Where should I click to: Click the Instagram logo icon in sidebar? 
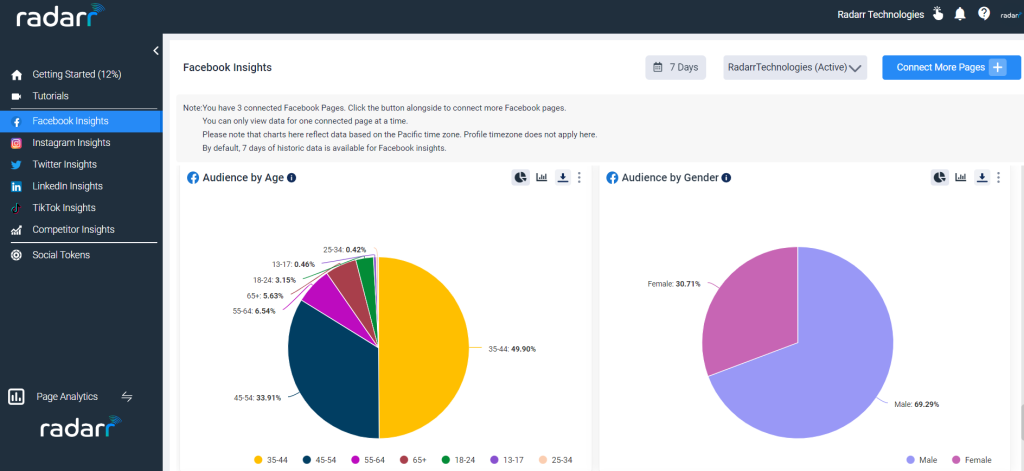pyautogui.click(x=17, y=143)
